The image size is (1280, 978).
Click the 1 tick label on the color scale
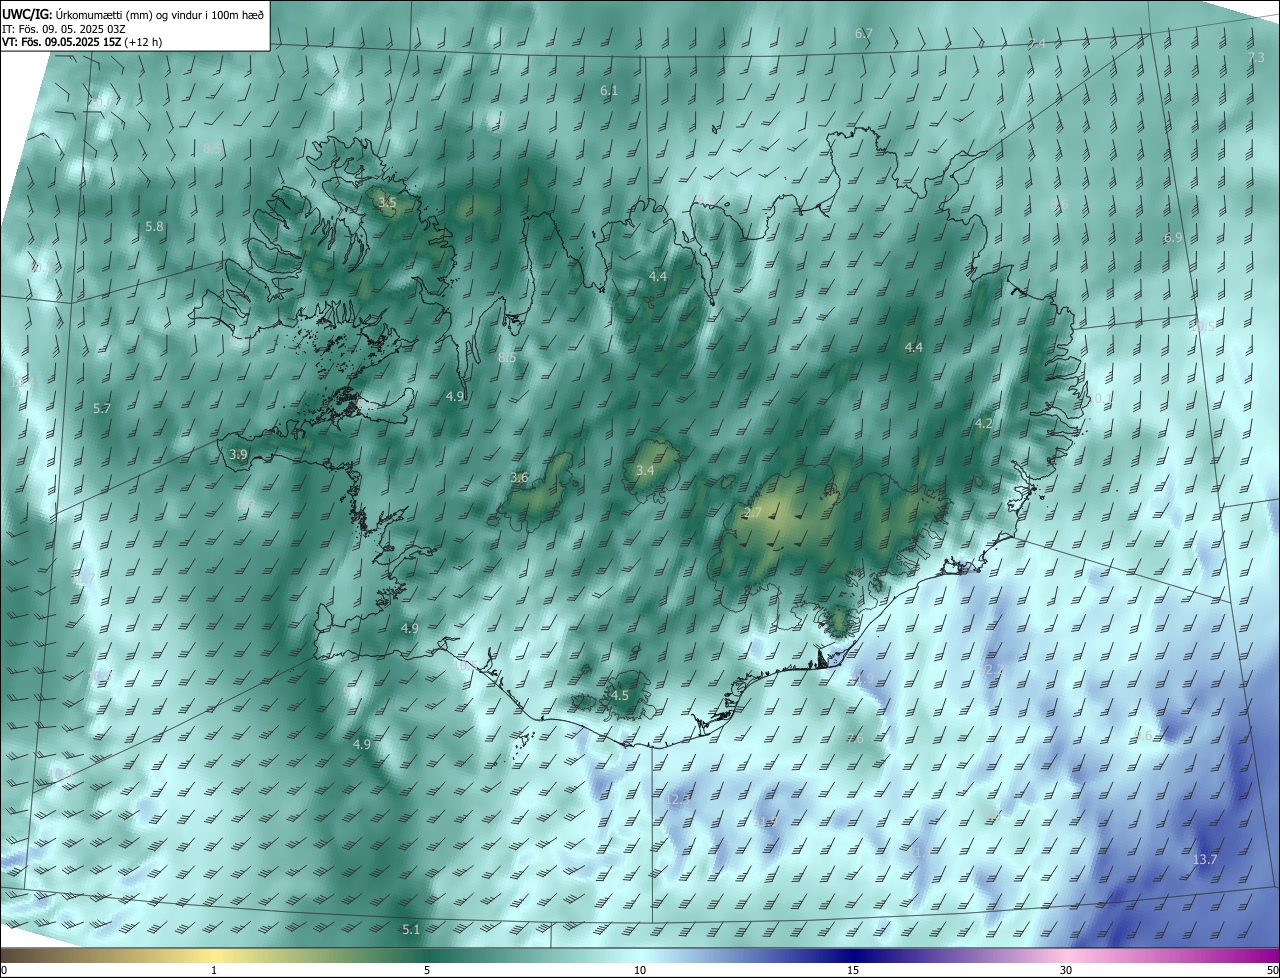(x=214, y=970)
